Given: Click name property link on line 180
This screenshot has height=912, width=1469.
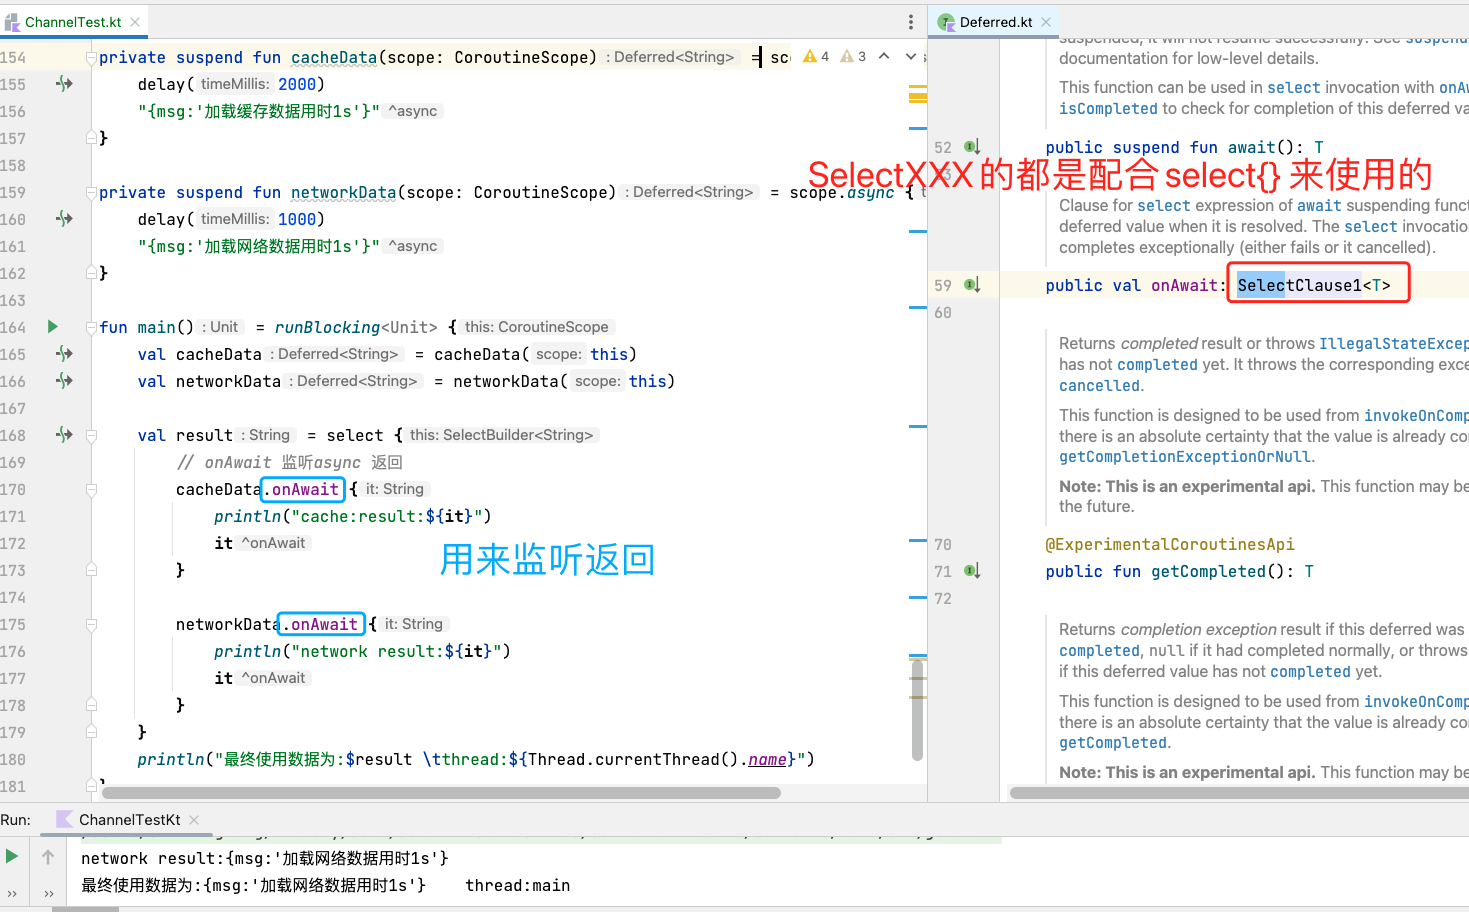Looking at the screenshot, I should pyautogui.click(x=767, y=759).
